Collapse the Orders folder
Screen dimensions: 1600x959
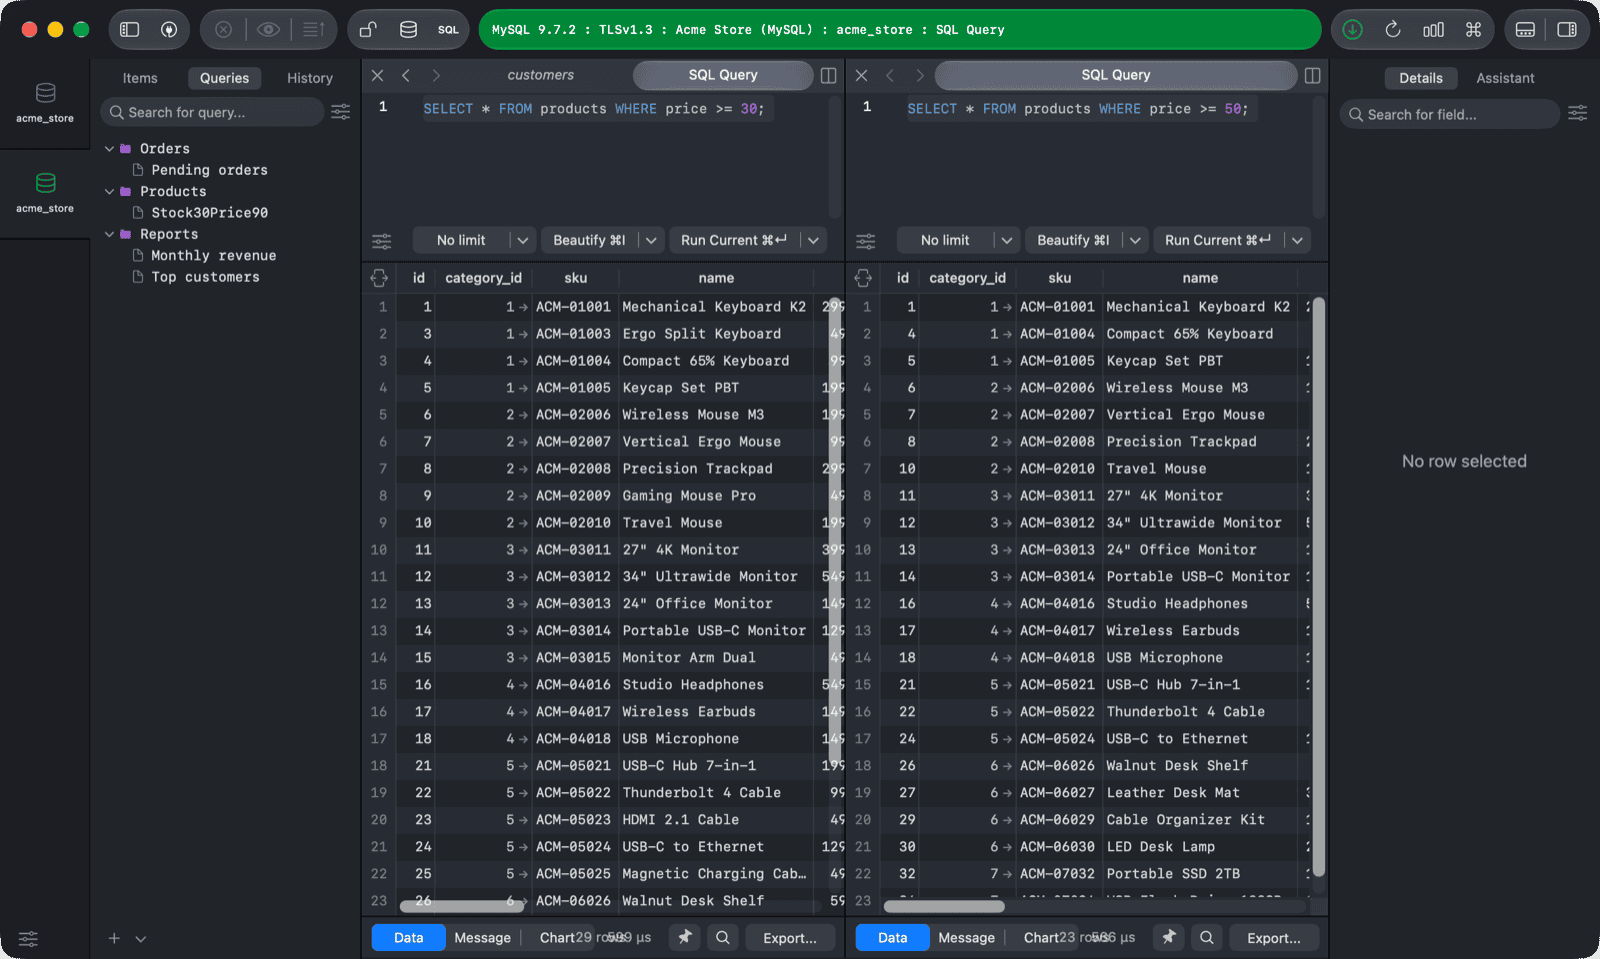[110, 149]
